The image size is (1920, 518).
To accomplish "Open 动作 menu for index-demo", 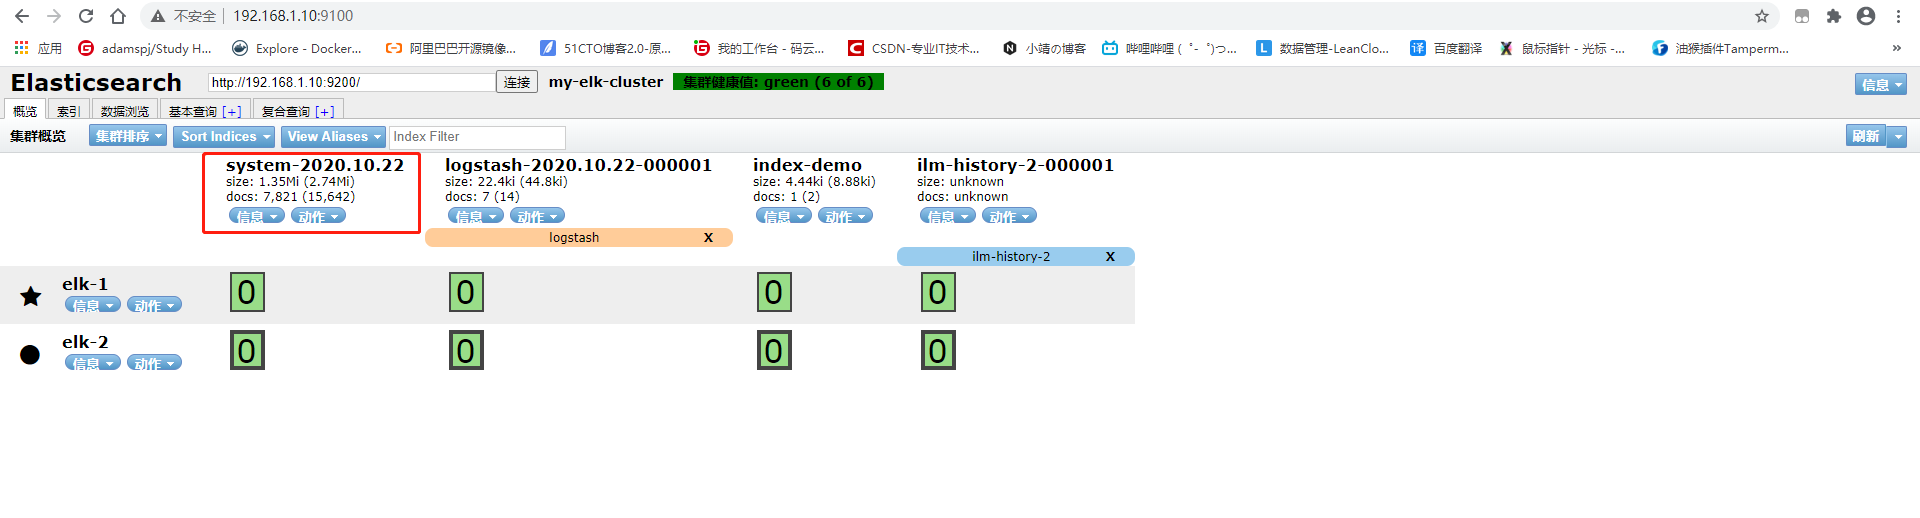I will (x=845, y=216).
